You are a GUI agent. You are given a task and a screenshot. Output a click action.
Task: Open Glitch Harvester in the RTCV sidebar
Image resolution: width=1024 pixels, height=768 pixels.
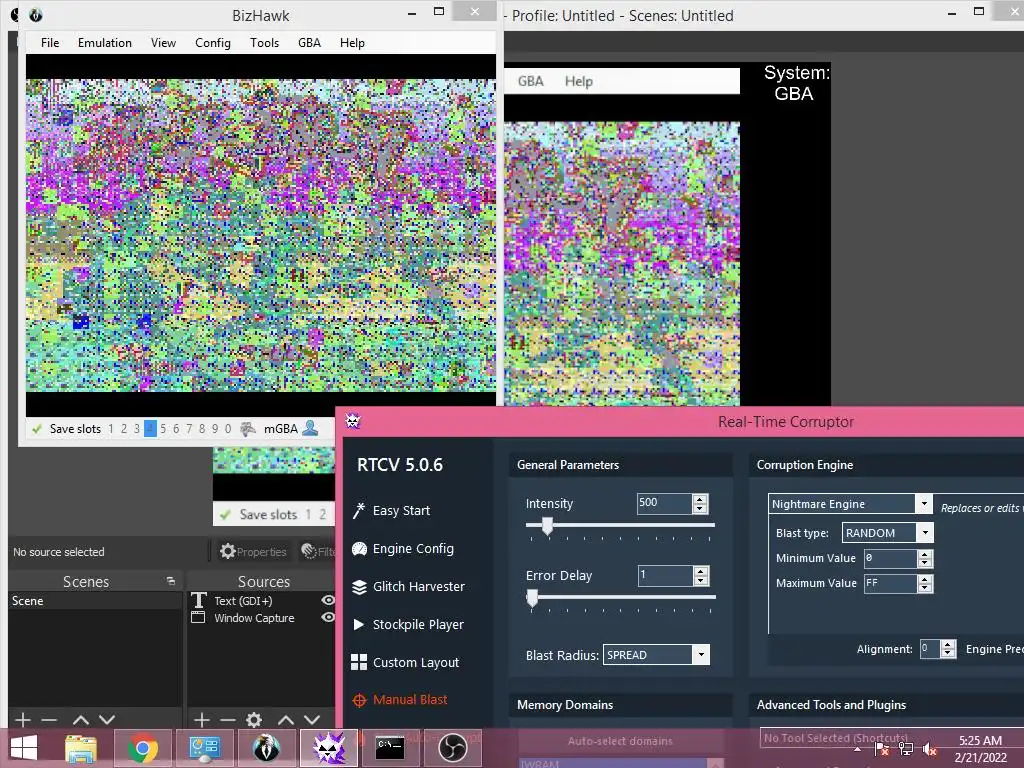tap(408, 586)
